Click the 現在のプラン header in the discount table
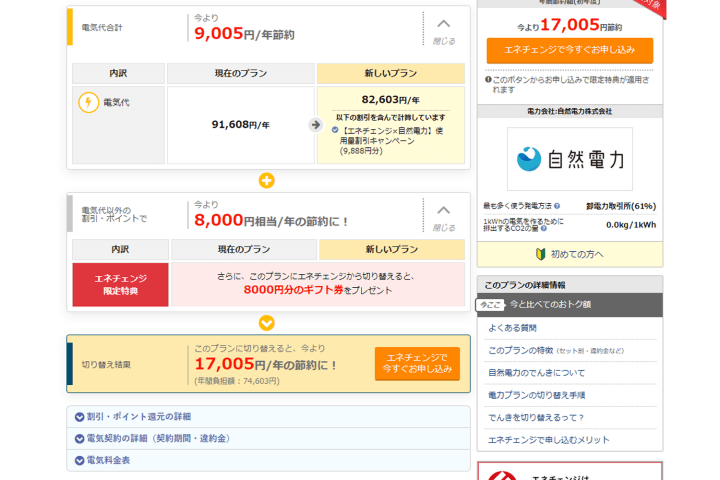This screenshot has width=720, height=480. tap(244, 249)
